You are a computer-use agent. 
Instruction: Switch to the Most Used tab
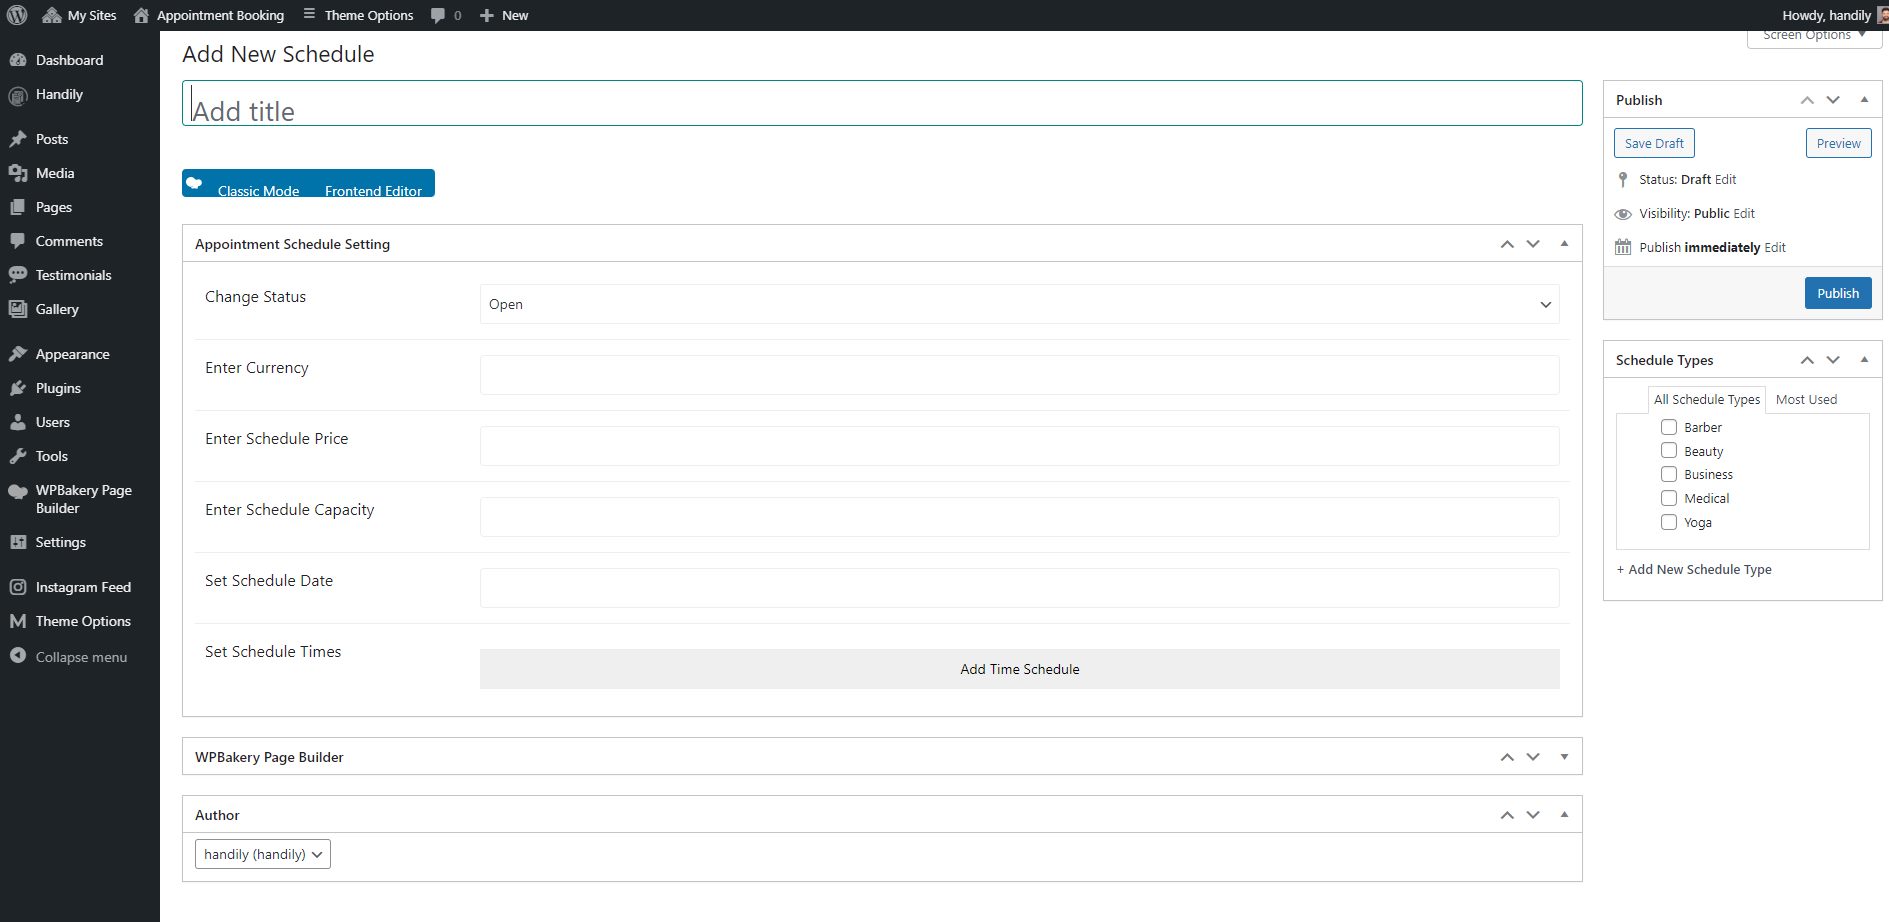tap(1806, 399)
